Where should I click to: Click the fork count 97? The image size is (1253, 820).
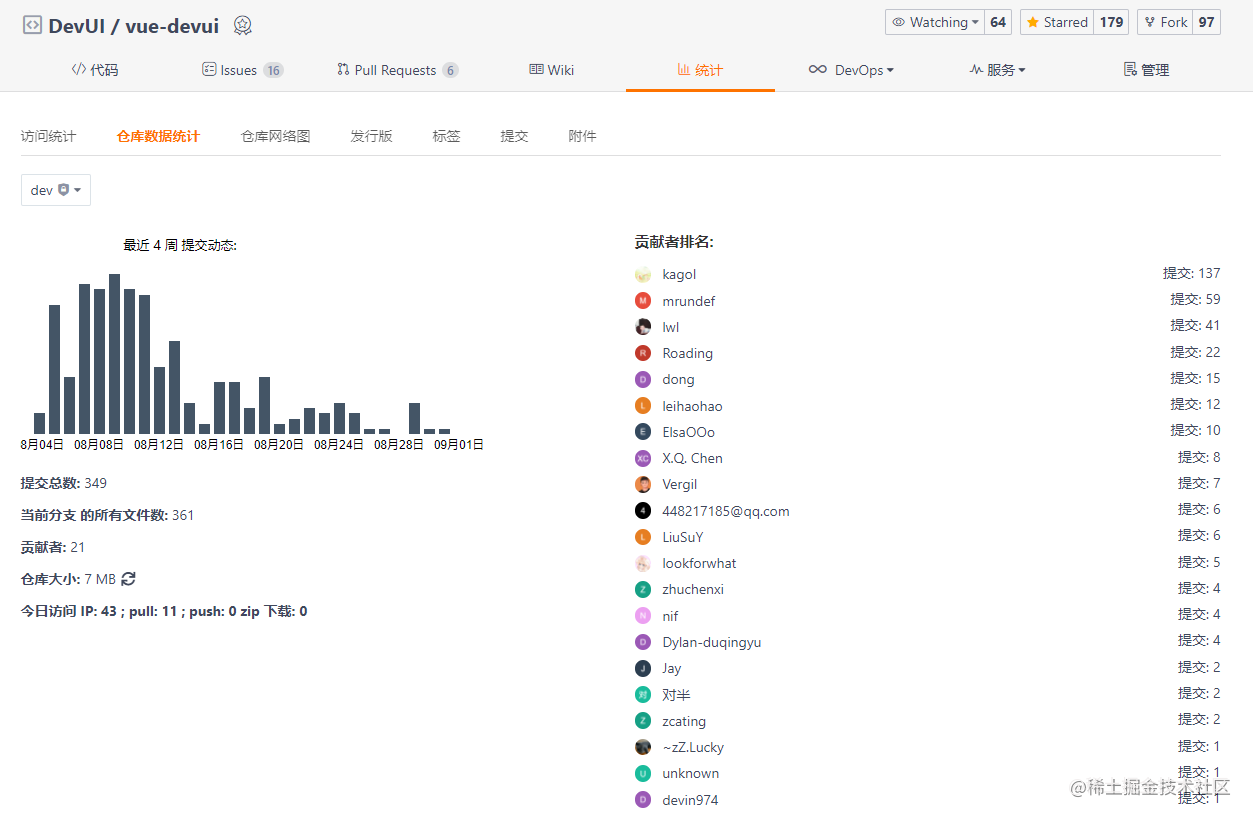(1207, 22)
